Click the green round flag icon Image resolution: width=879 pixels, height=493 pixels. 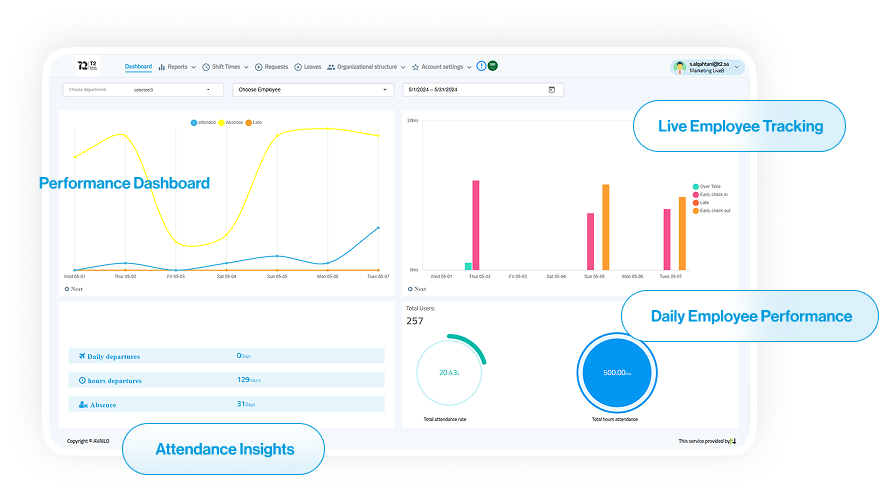point(493,66)
